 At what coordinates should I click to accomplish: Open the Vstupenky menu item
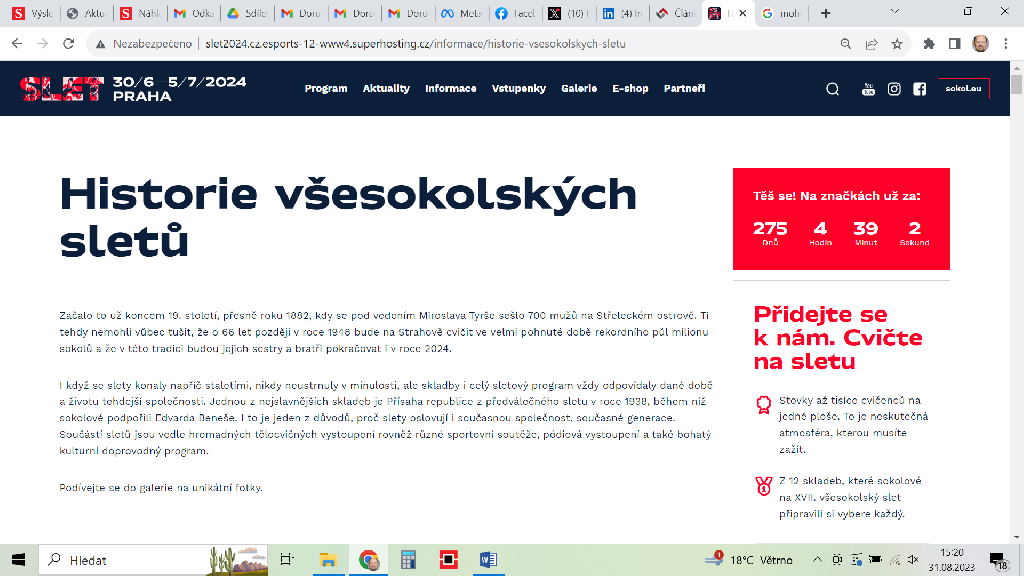click(519, 89)
